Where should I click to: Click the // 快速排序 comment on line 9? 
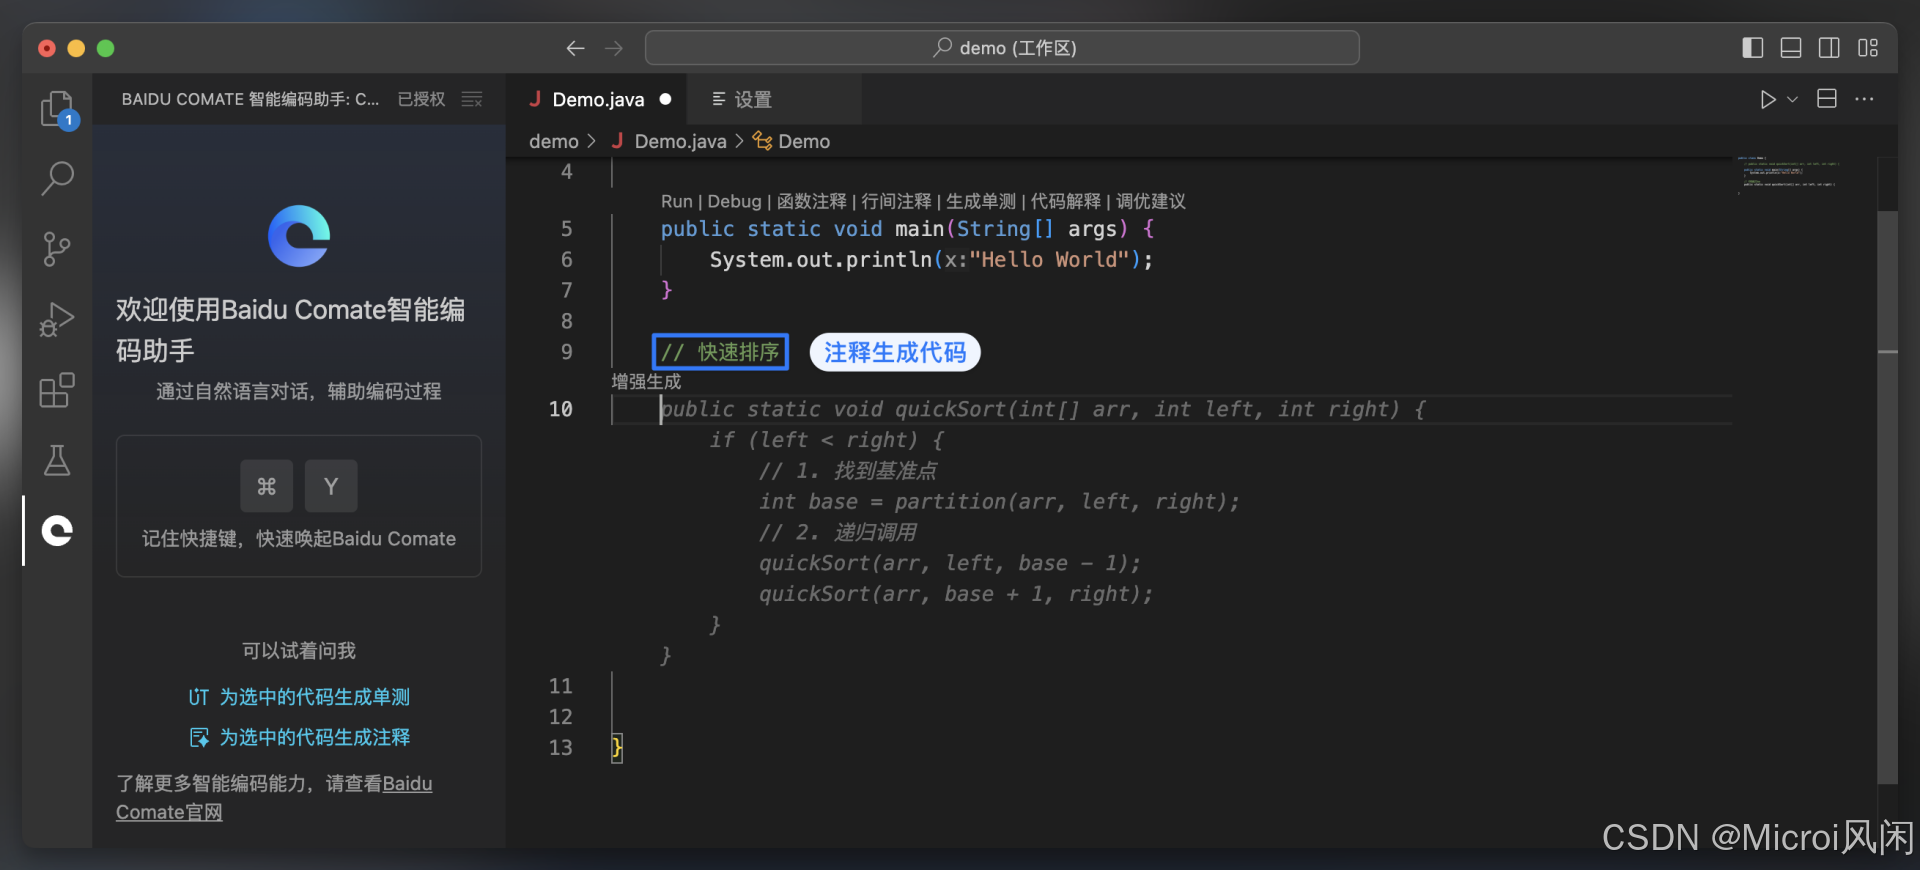[x=720, y=352]
